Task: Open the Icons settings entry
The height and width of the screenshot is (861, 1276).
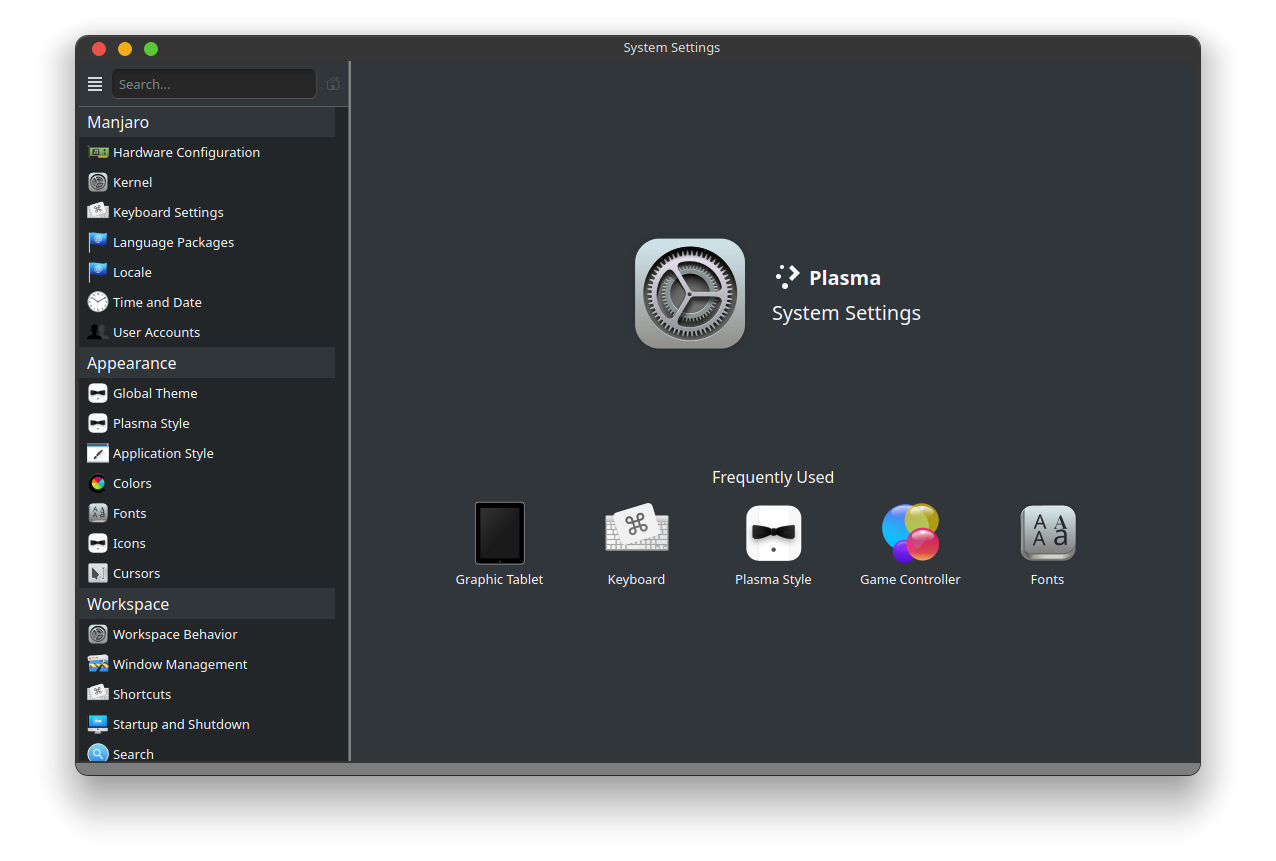Action: pyautogui.click(x=207, y=543)
